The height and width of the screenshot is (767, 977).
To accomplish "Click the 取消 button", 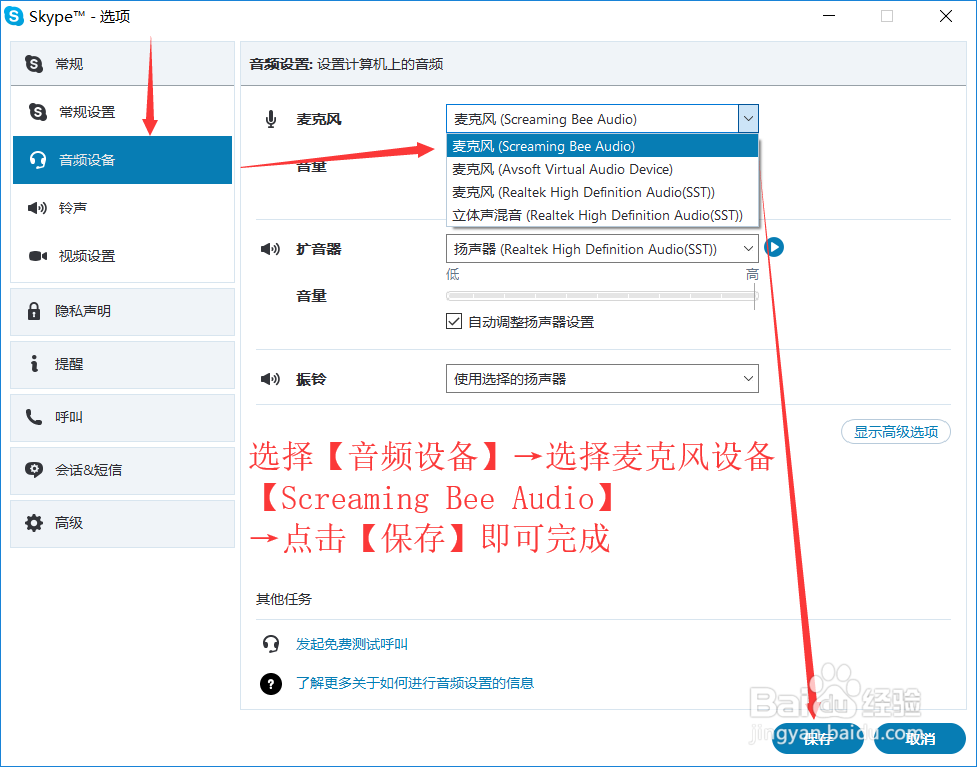I will [x=920, y=739].
